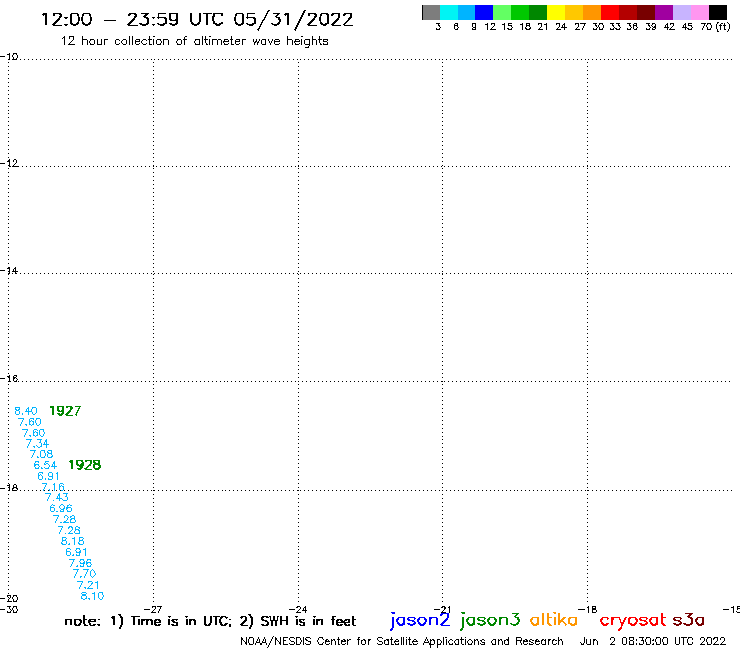This screenshot has height=650, width=740.
Task: Click the lavender swatch in the color scale
Action: [x=681, y=12]
